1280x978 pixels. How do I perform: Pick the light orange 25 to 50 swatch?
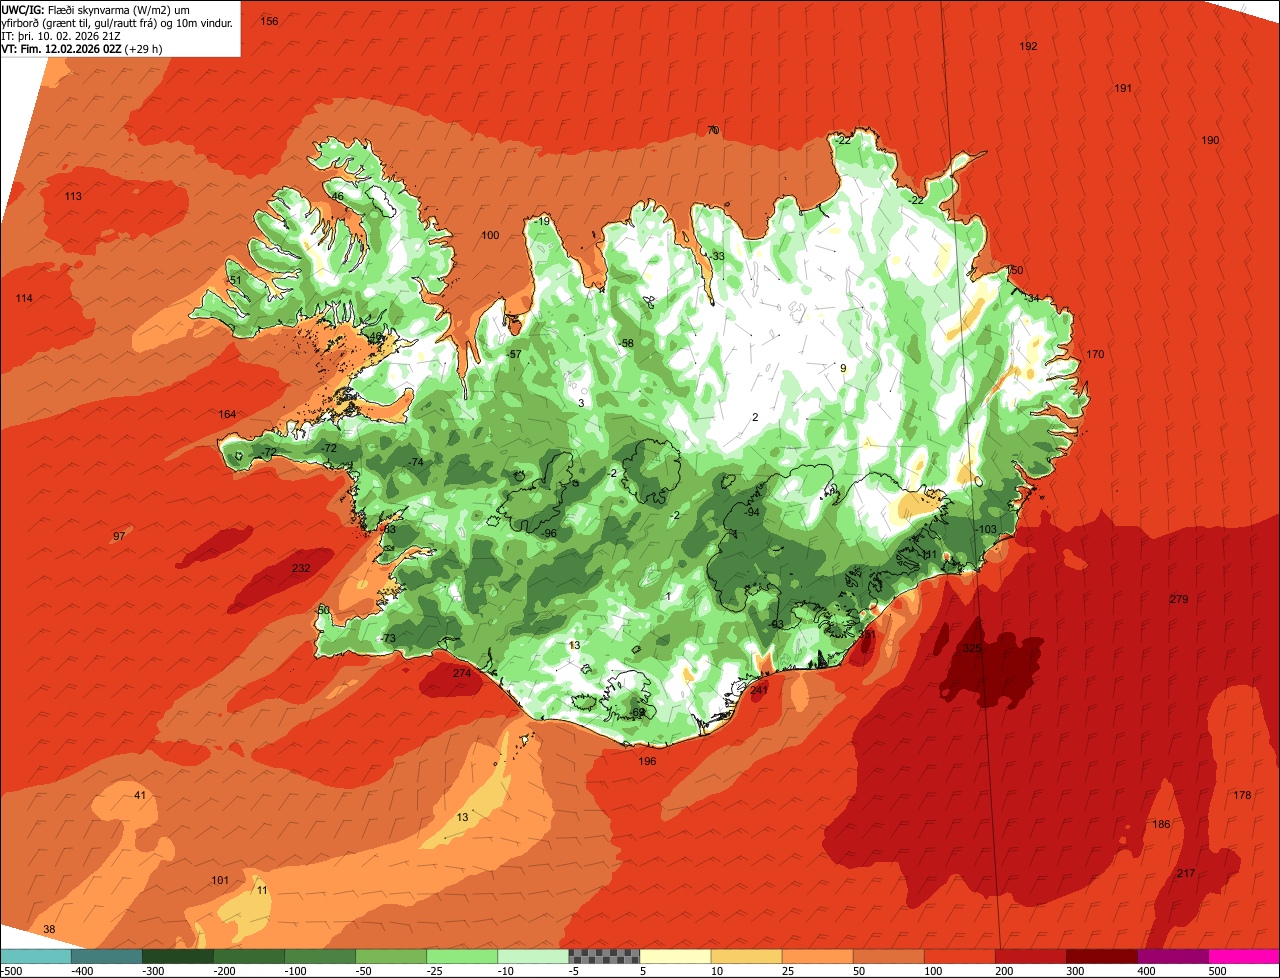tap(817, 956)
